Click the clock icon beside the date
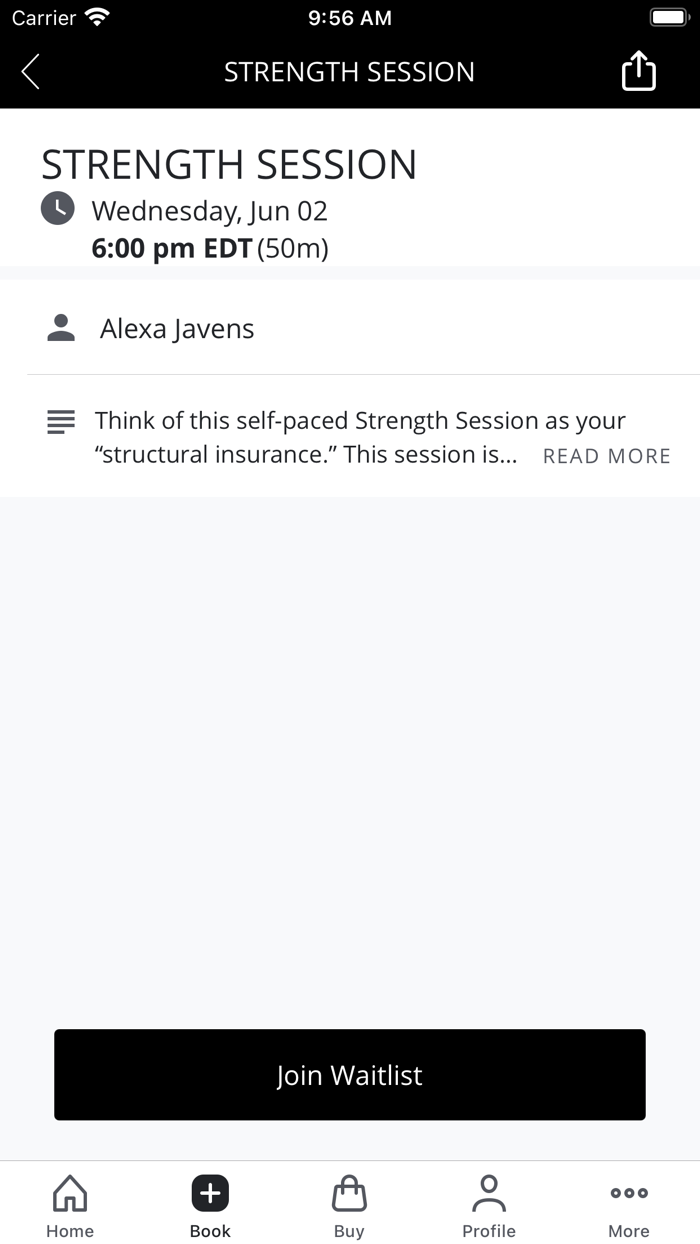 tap(57, 209)
